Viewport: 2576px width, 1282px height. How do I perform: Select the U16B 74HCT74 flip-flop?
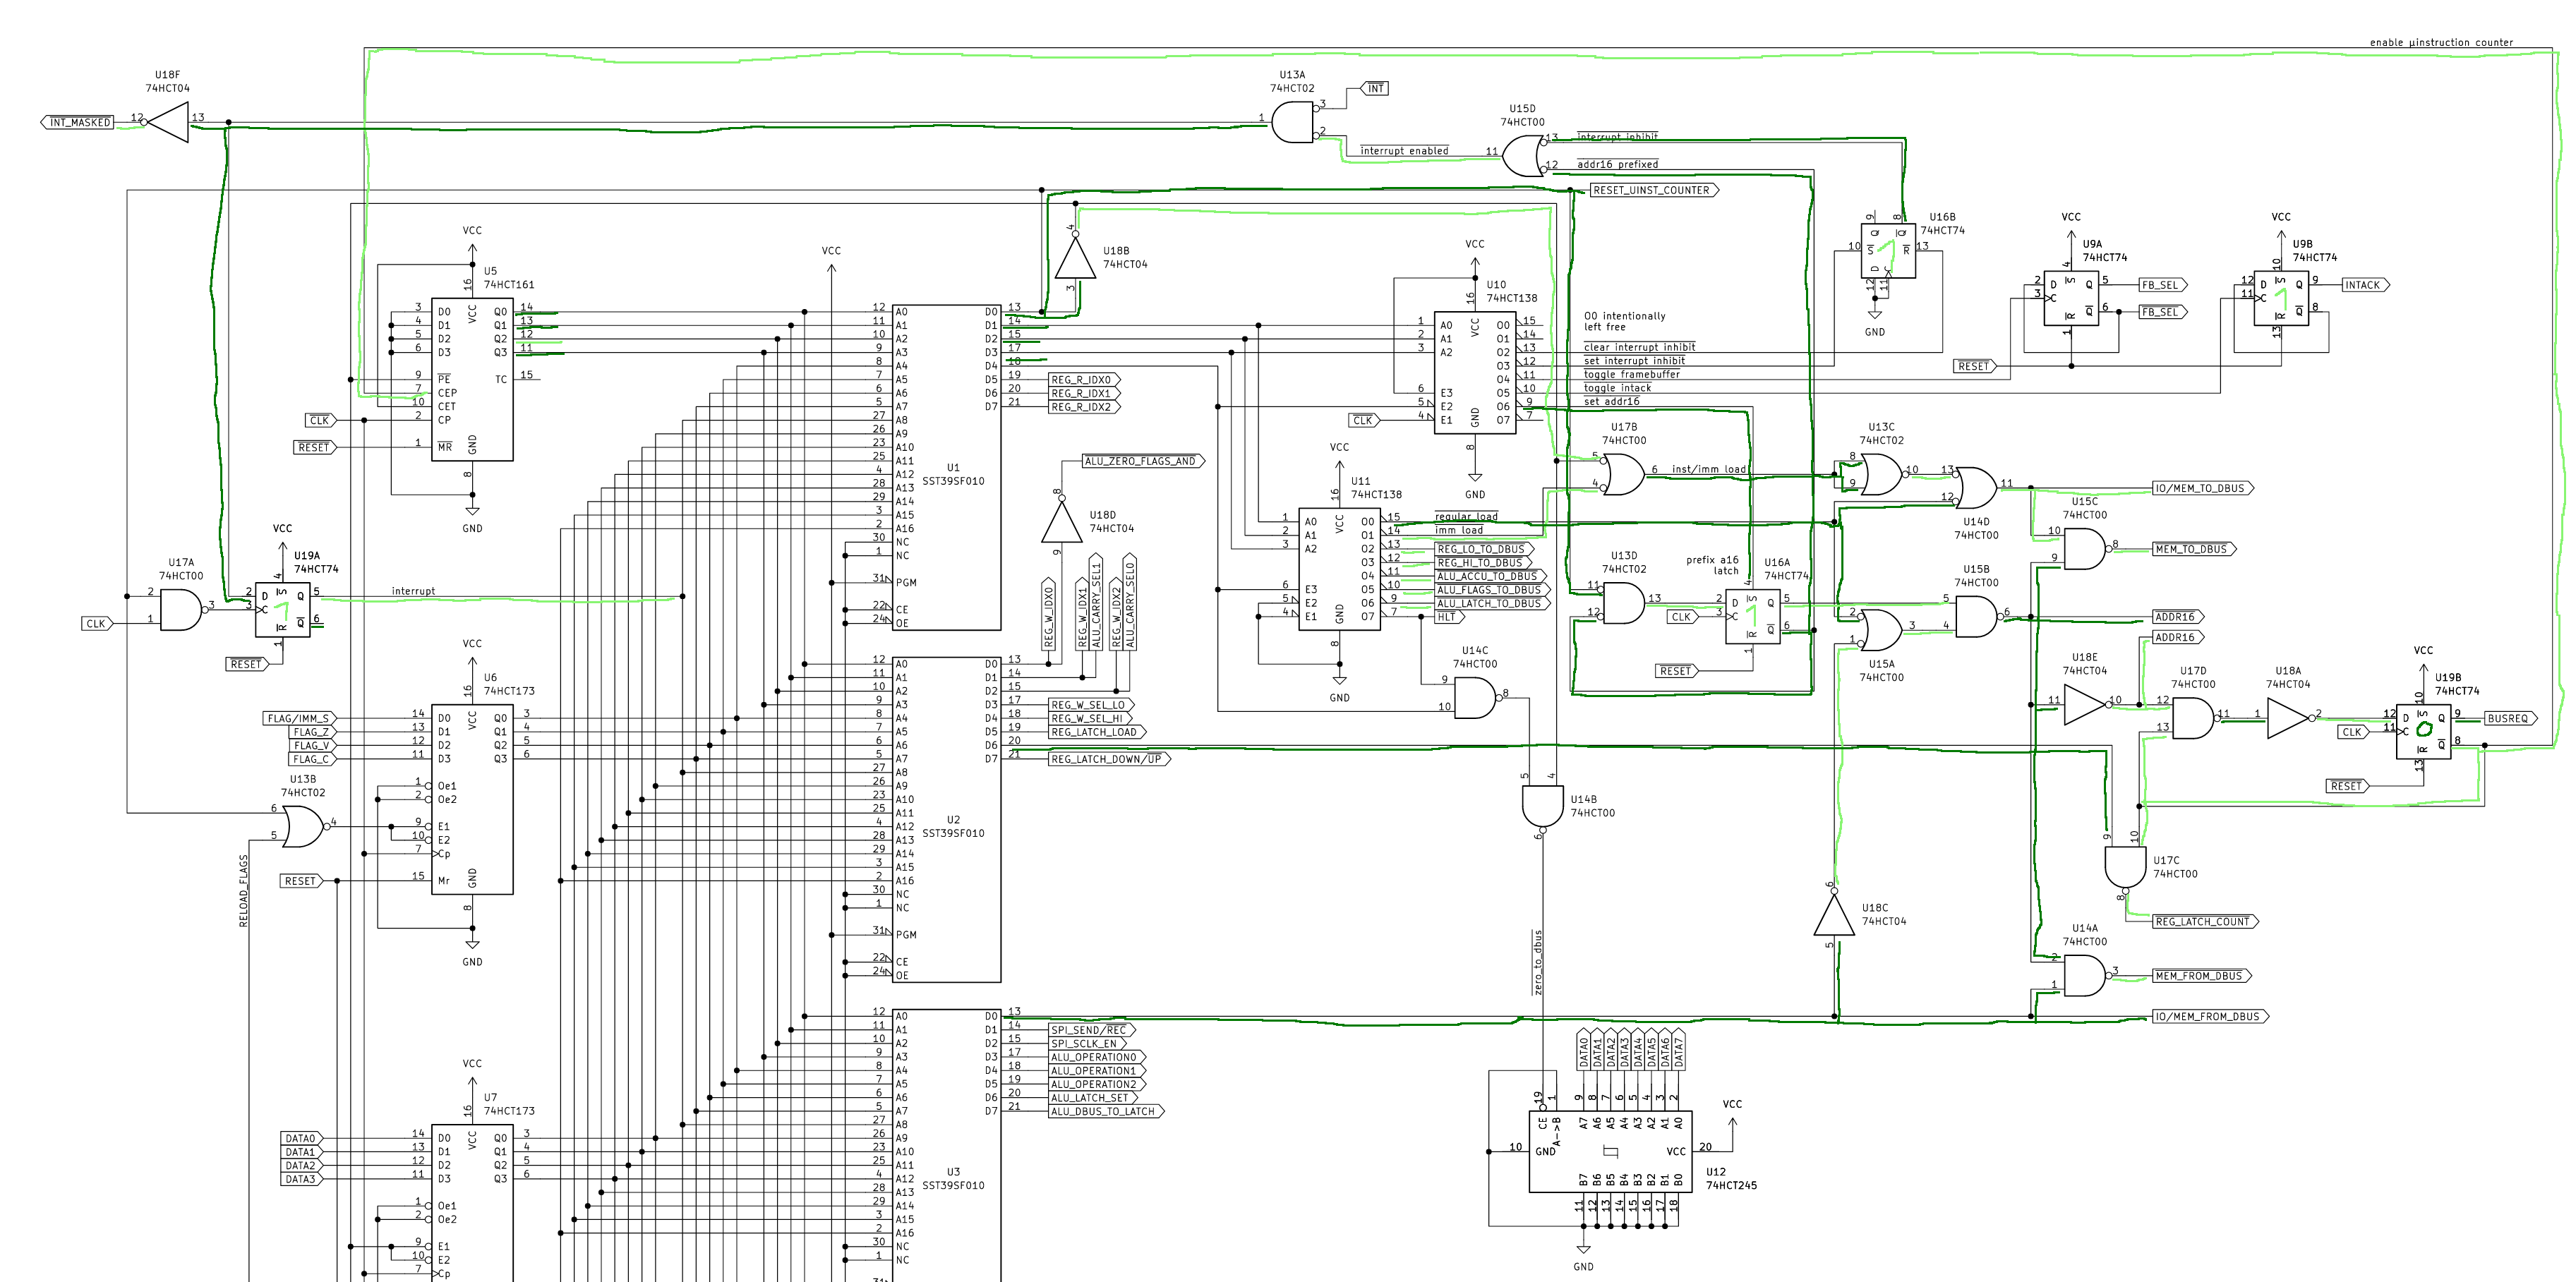[1888, 250]
